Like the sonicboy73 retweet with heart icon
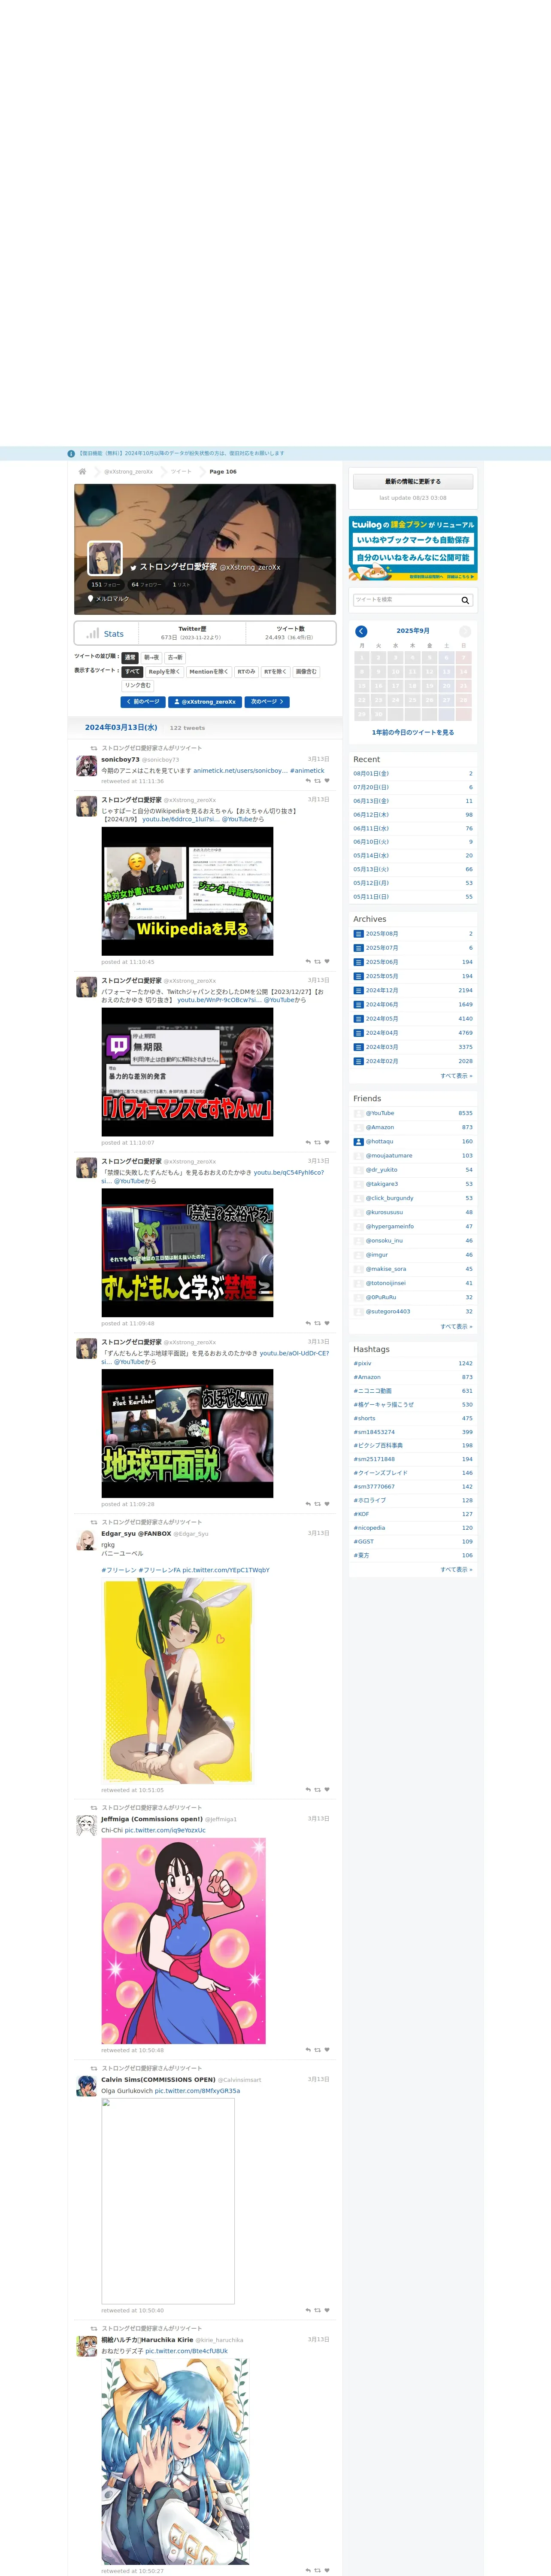Image resolution: width=551 pixels, height=2576 pixels. click(x=326, y=780)
